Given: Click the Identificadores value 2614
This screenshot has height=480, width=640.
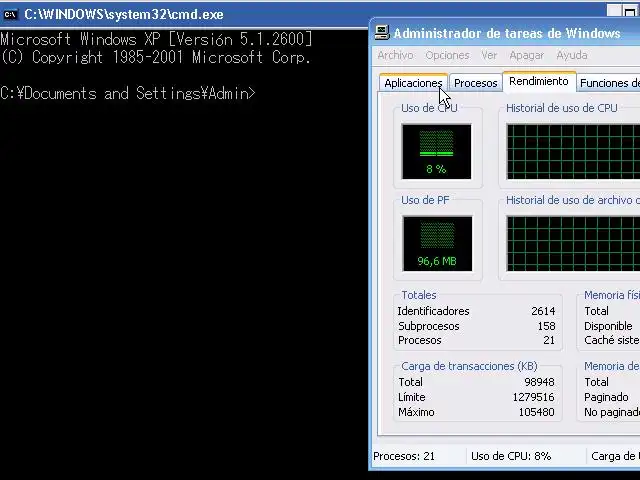Looking at the screenshot, I should pyautogui.click(x=543, y=311).
